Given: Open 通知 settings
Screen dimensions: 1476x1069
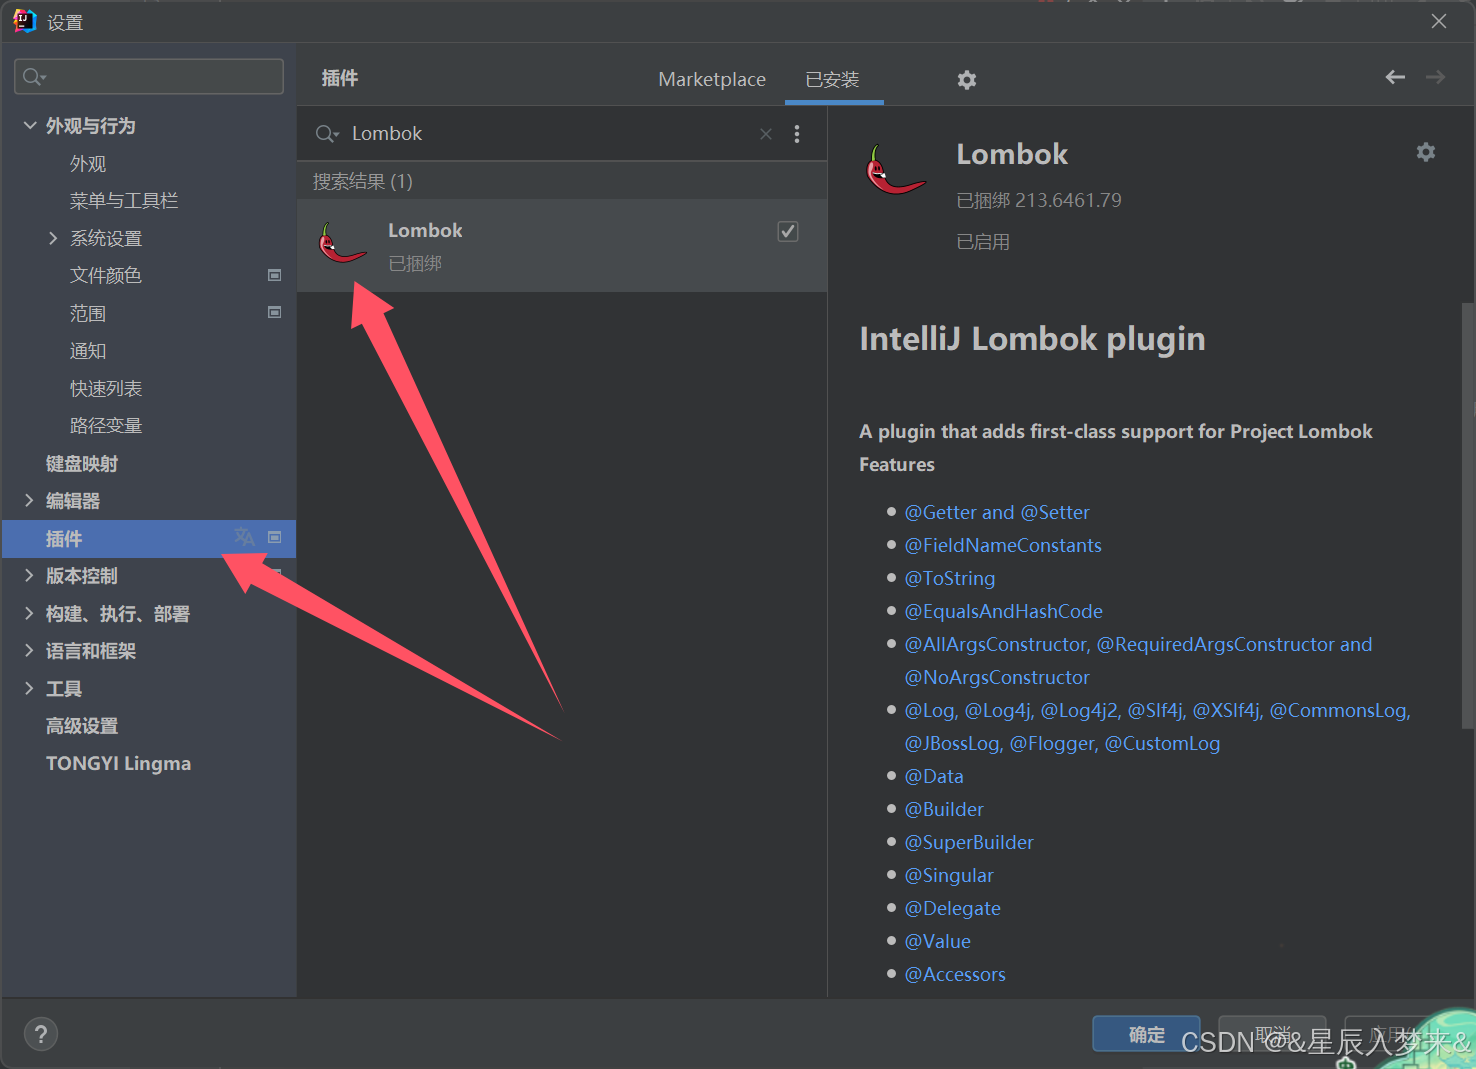Looking at the screenshot, I should coord(88,350).
